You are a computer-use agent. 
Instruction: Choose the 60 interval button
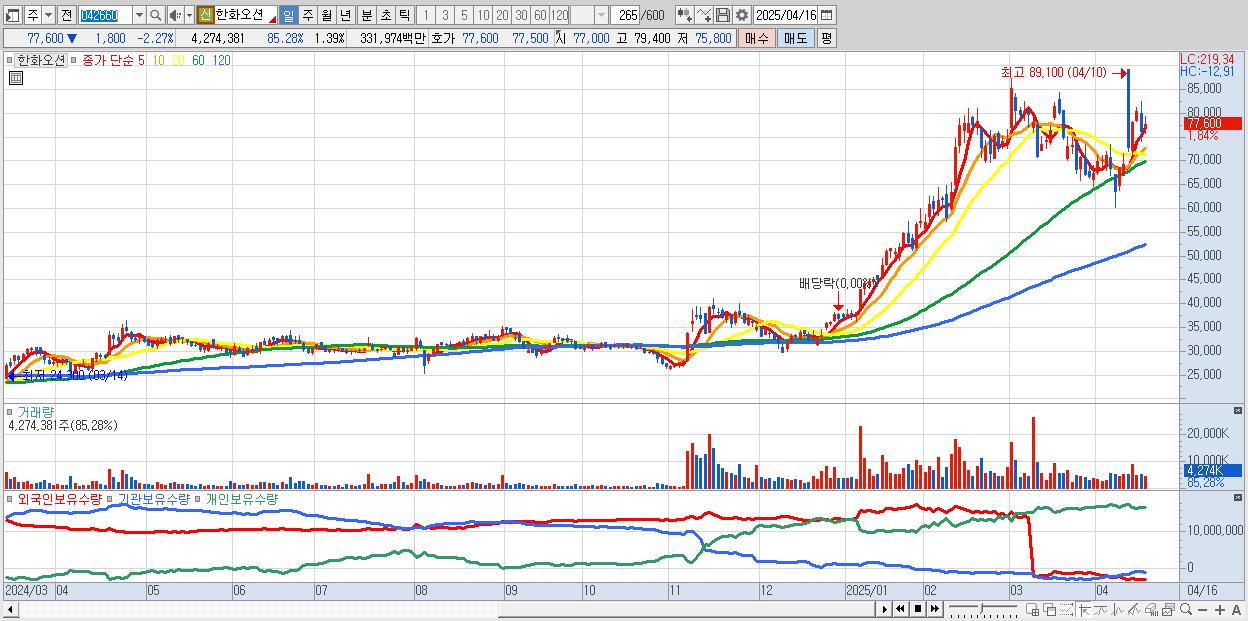[540, 15]
